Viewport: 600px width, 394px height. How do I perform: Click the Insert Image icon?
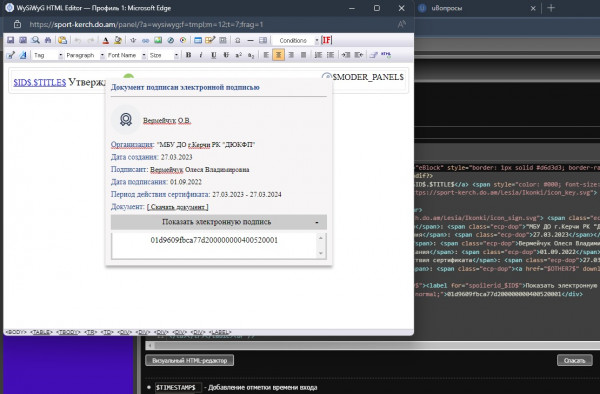[158, 40]
